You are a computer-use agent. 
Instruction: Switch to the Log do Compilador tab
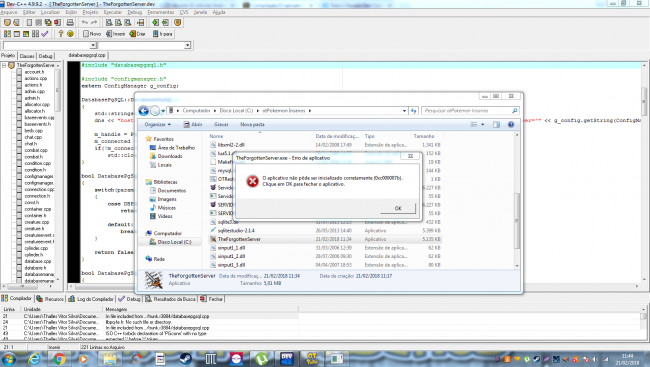point(91,299)
